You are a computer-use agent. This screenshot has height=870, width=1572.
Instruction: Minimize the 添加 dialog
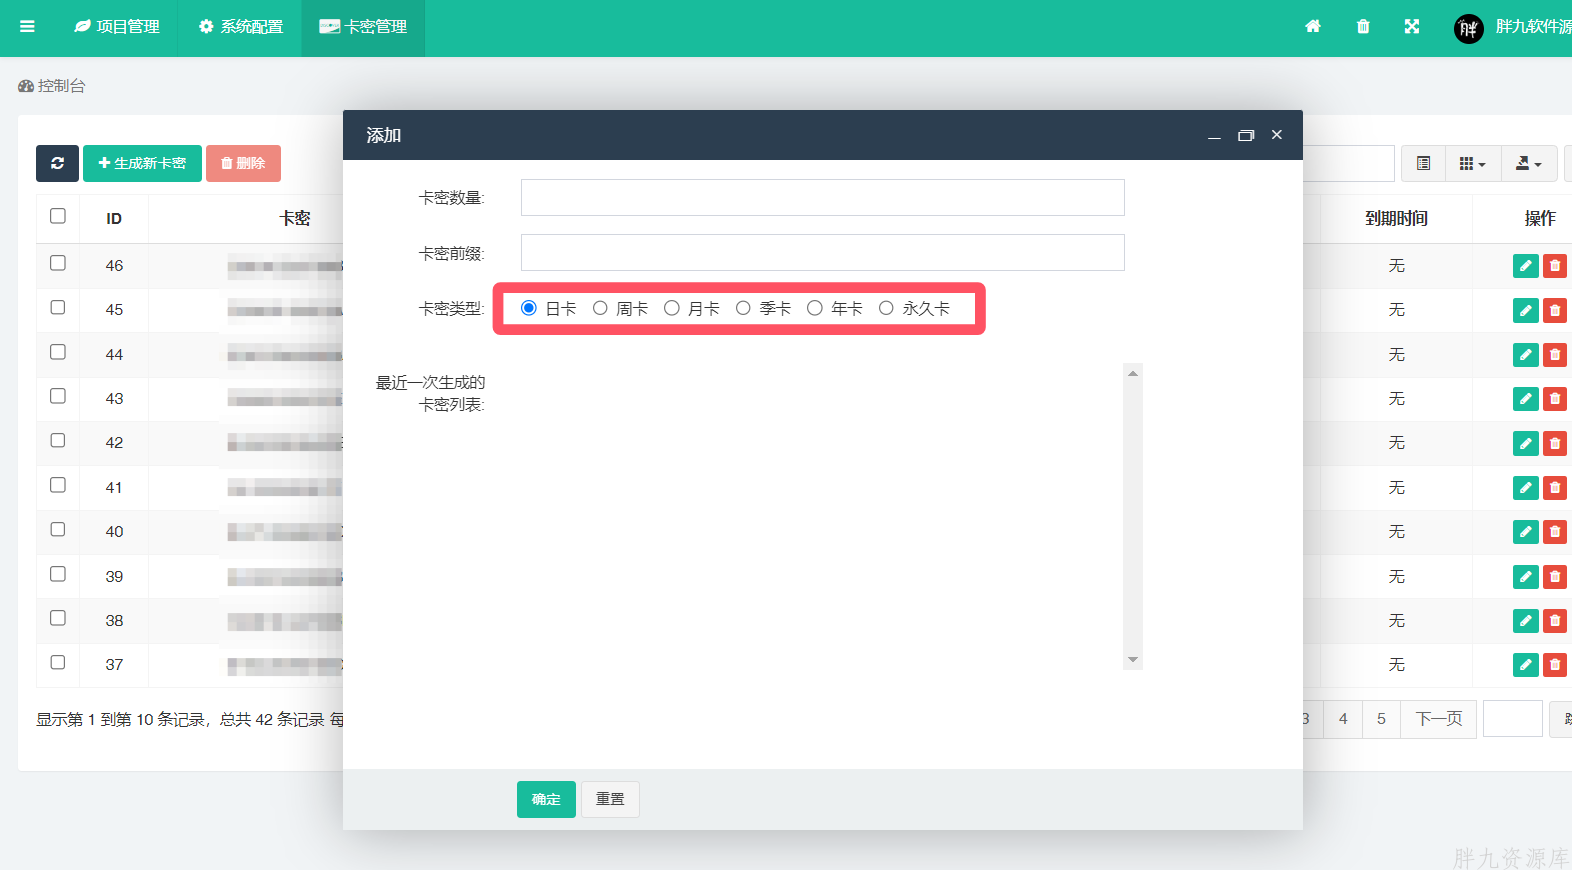[x=1214, y=135]
